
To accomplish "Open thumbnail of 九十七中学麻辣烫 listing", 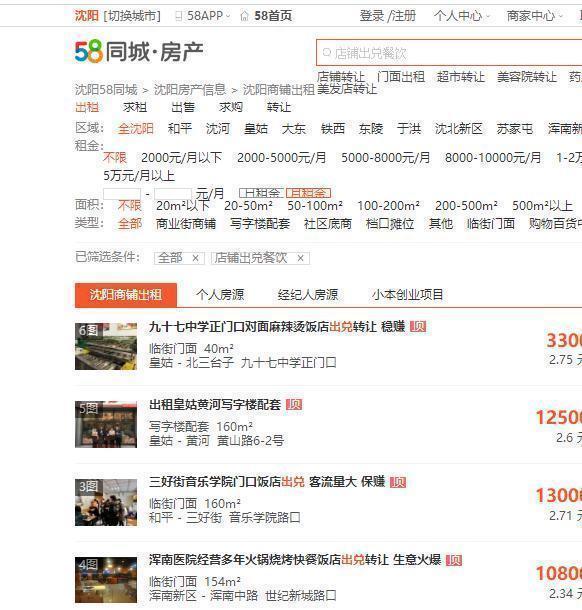I will click(106, 346).
